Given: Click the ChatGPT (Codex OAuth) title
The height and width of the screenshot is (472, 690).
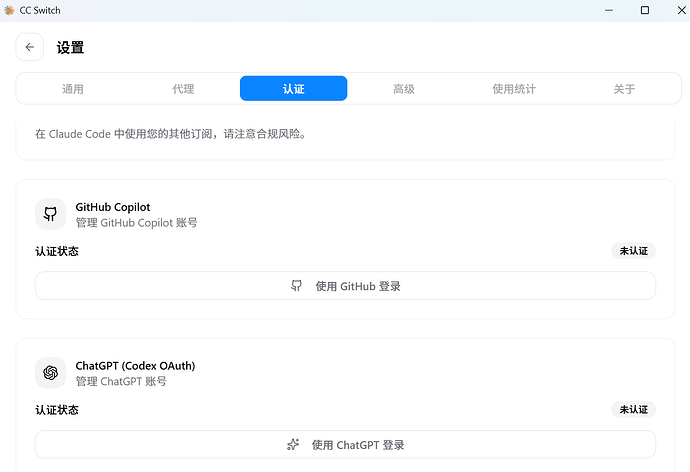Looking at the screenshot, I should [135, 366].
